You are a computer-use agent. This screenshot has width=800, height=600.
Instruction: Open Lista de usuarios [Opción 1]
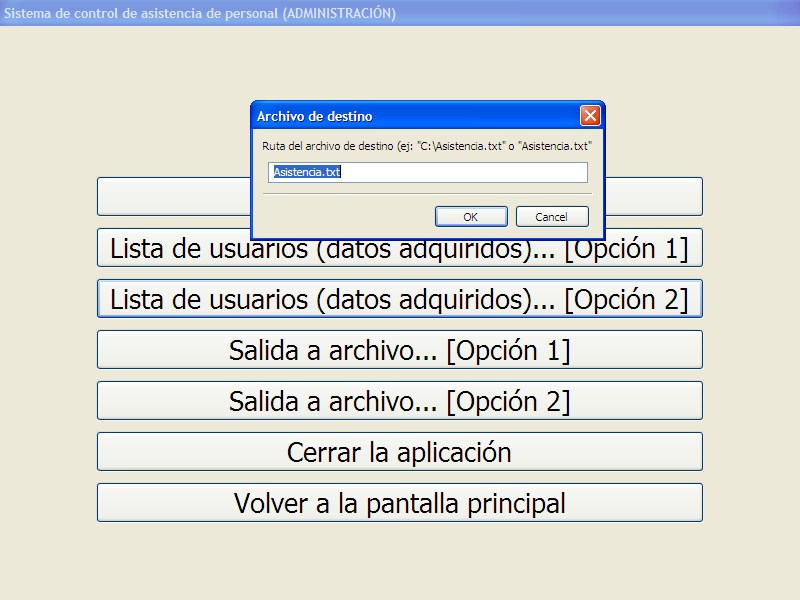[399, 248]
